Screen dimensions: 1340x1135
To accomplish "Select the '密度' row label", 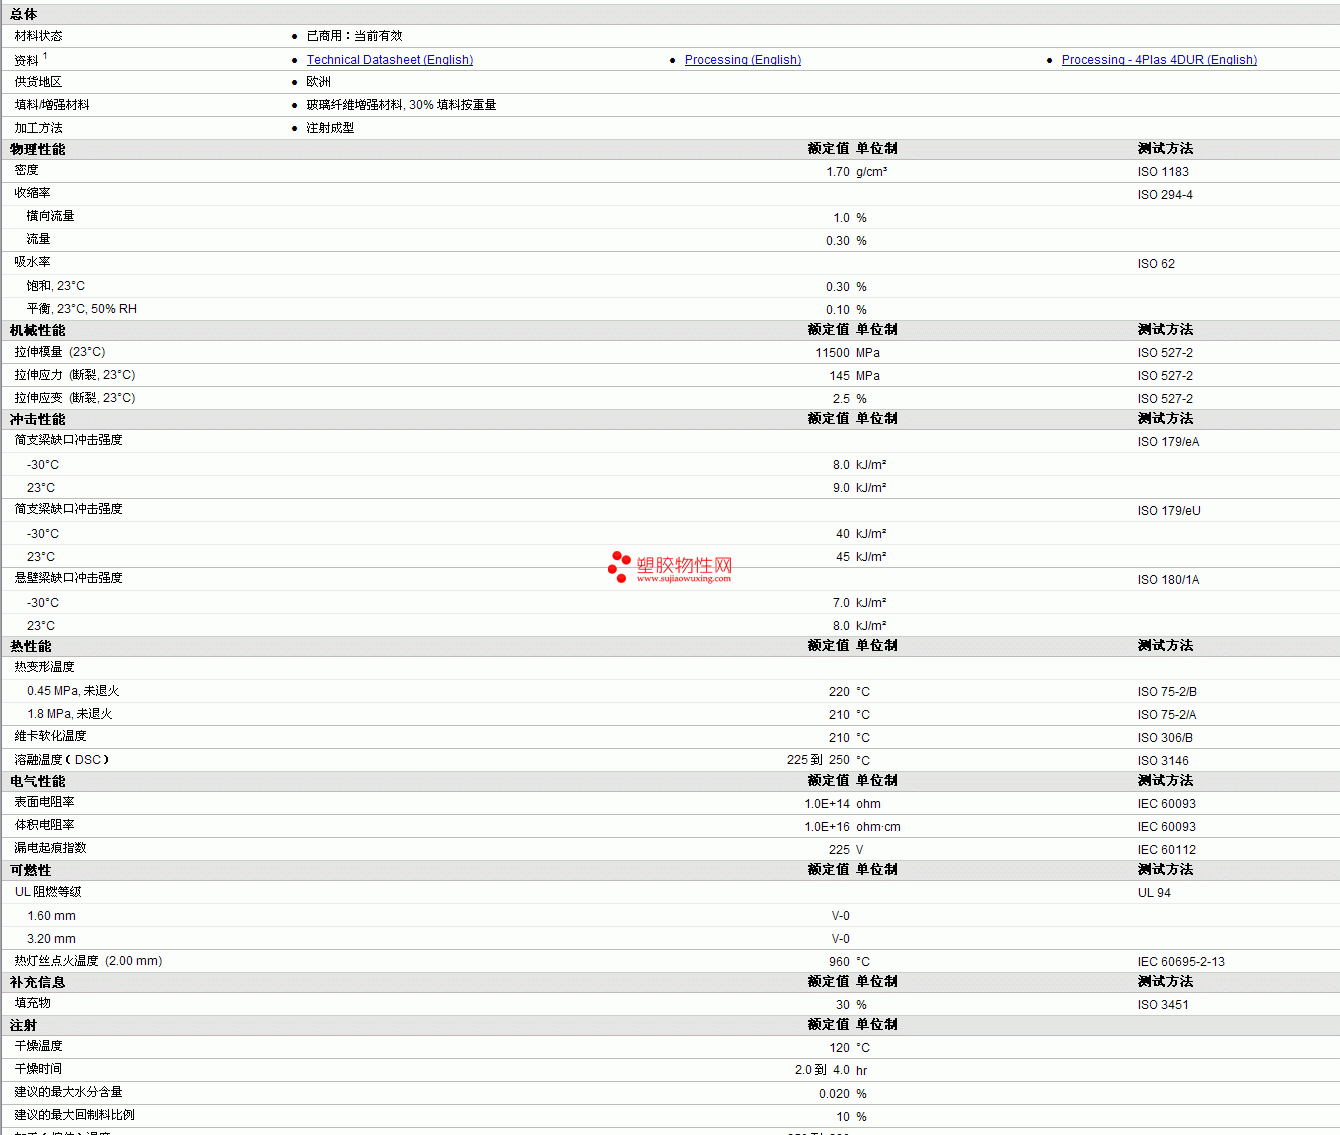I will click(26, 171).
